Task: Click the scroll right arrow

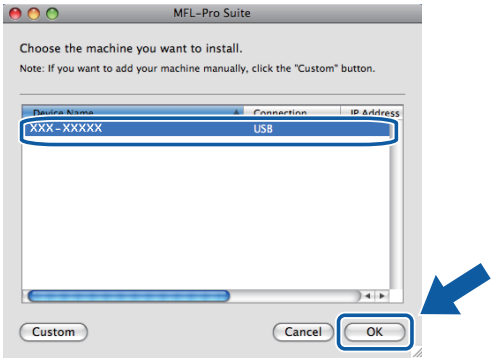Action: (x=382, y=296)
